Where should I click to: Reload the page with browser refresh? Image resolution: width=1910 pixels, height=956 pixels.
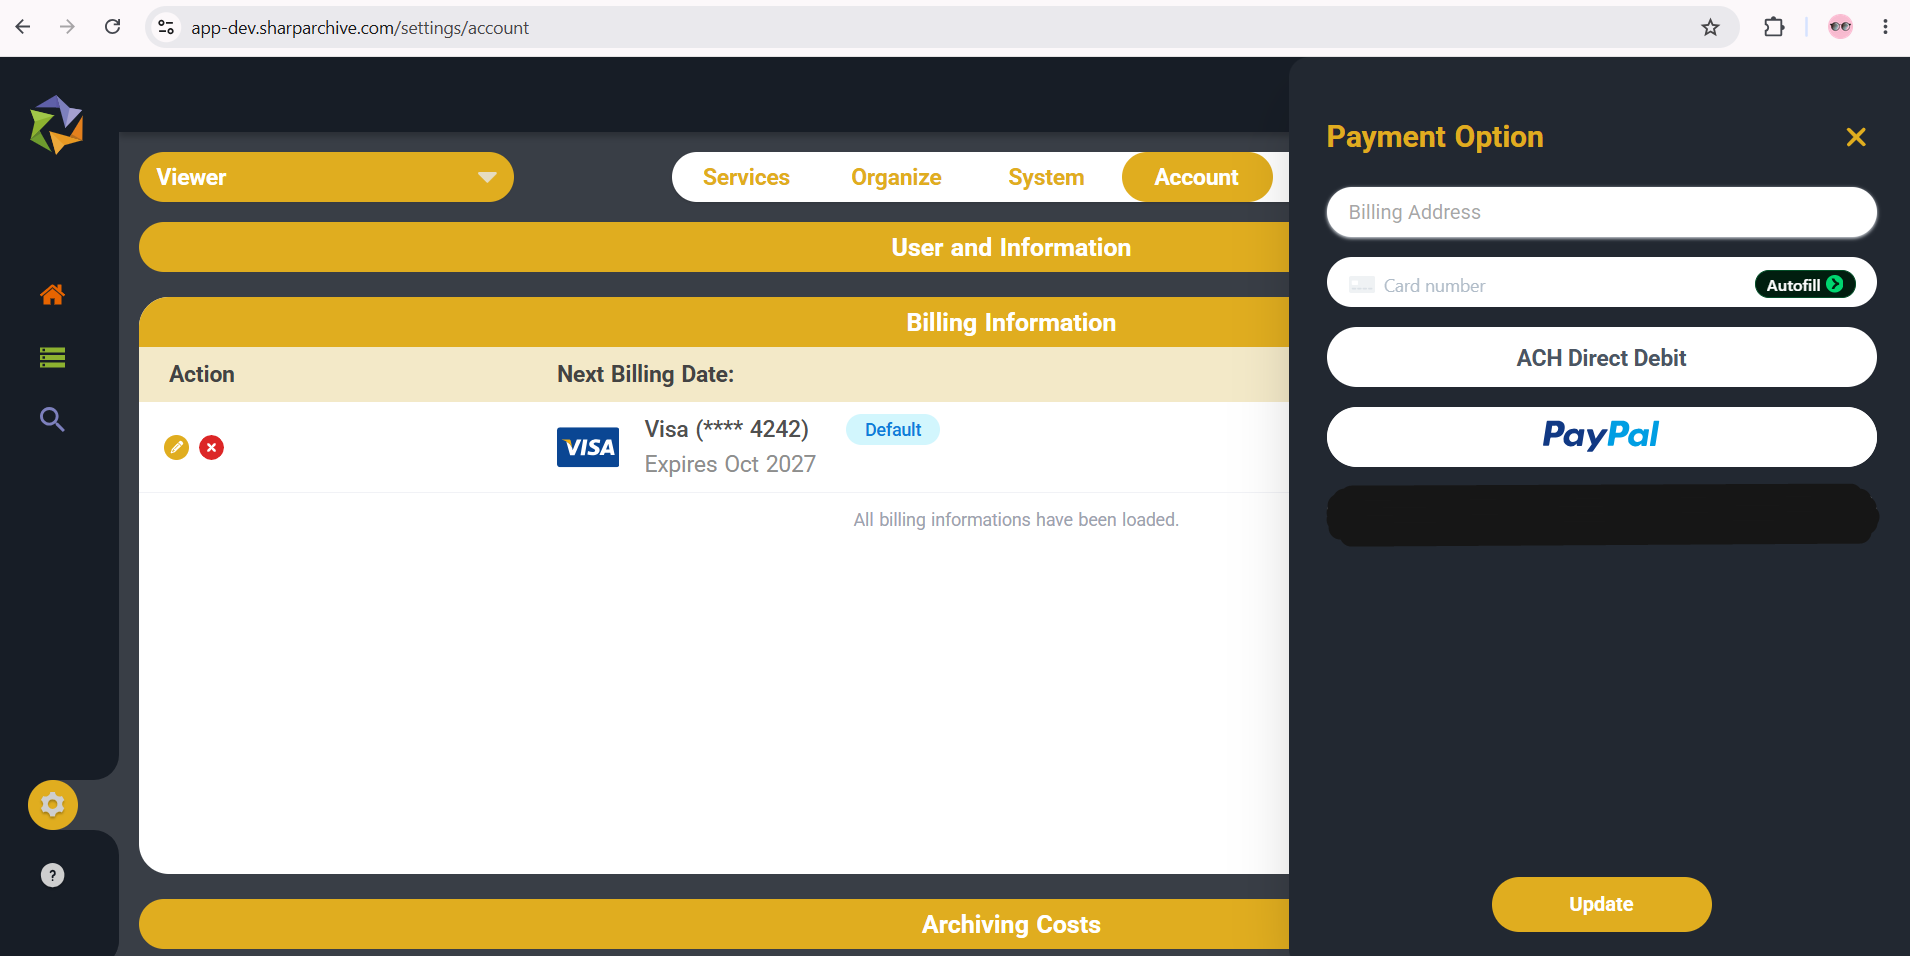pyautogui.click(x=113, y=27)
